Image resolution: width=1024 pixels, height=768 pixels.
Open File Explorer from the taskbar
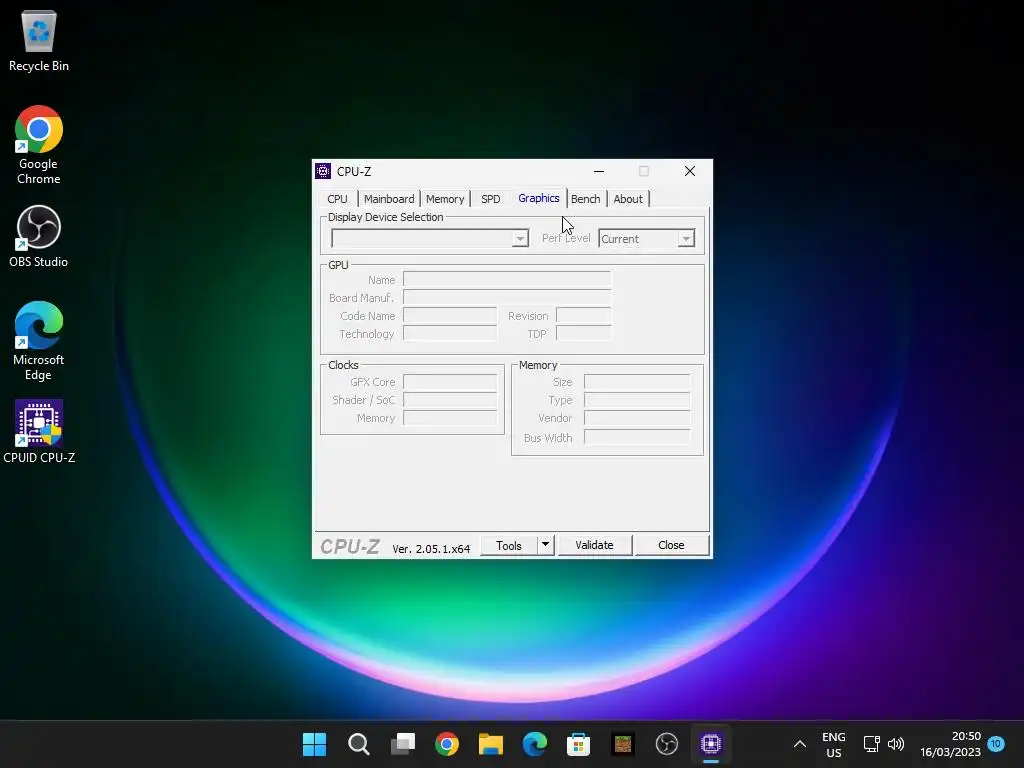pyautogui.click(x=490, y=744)
